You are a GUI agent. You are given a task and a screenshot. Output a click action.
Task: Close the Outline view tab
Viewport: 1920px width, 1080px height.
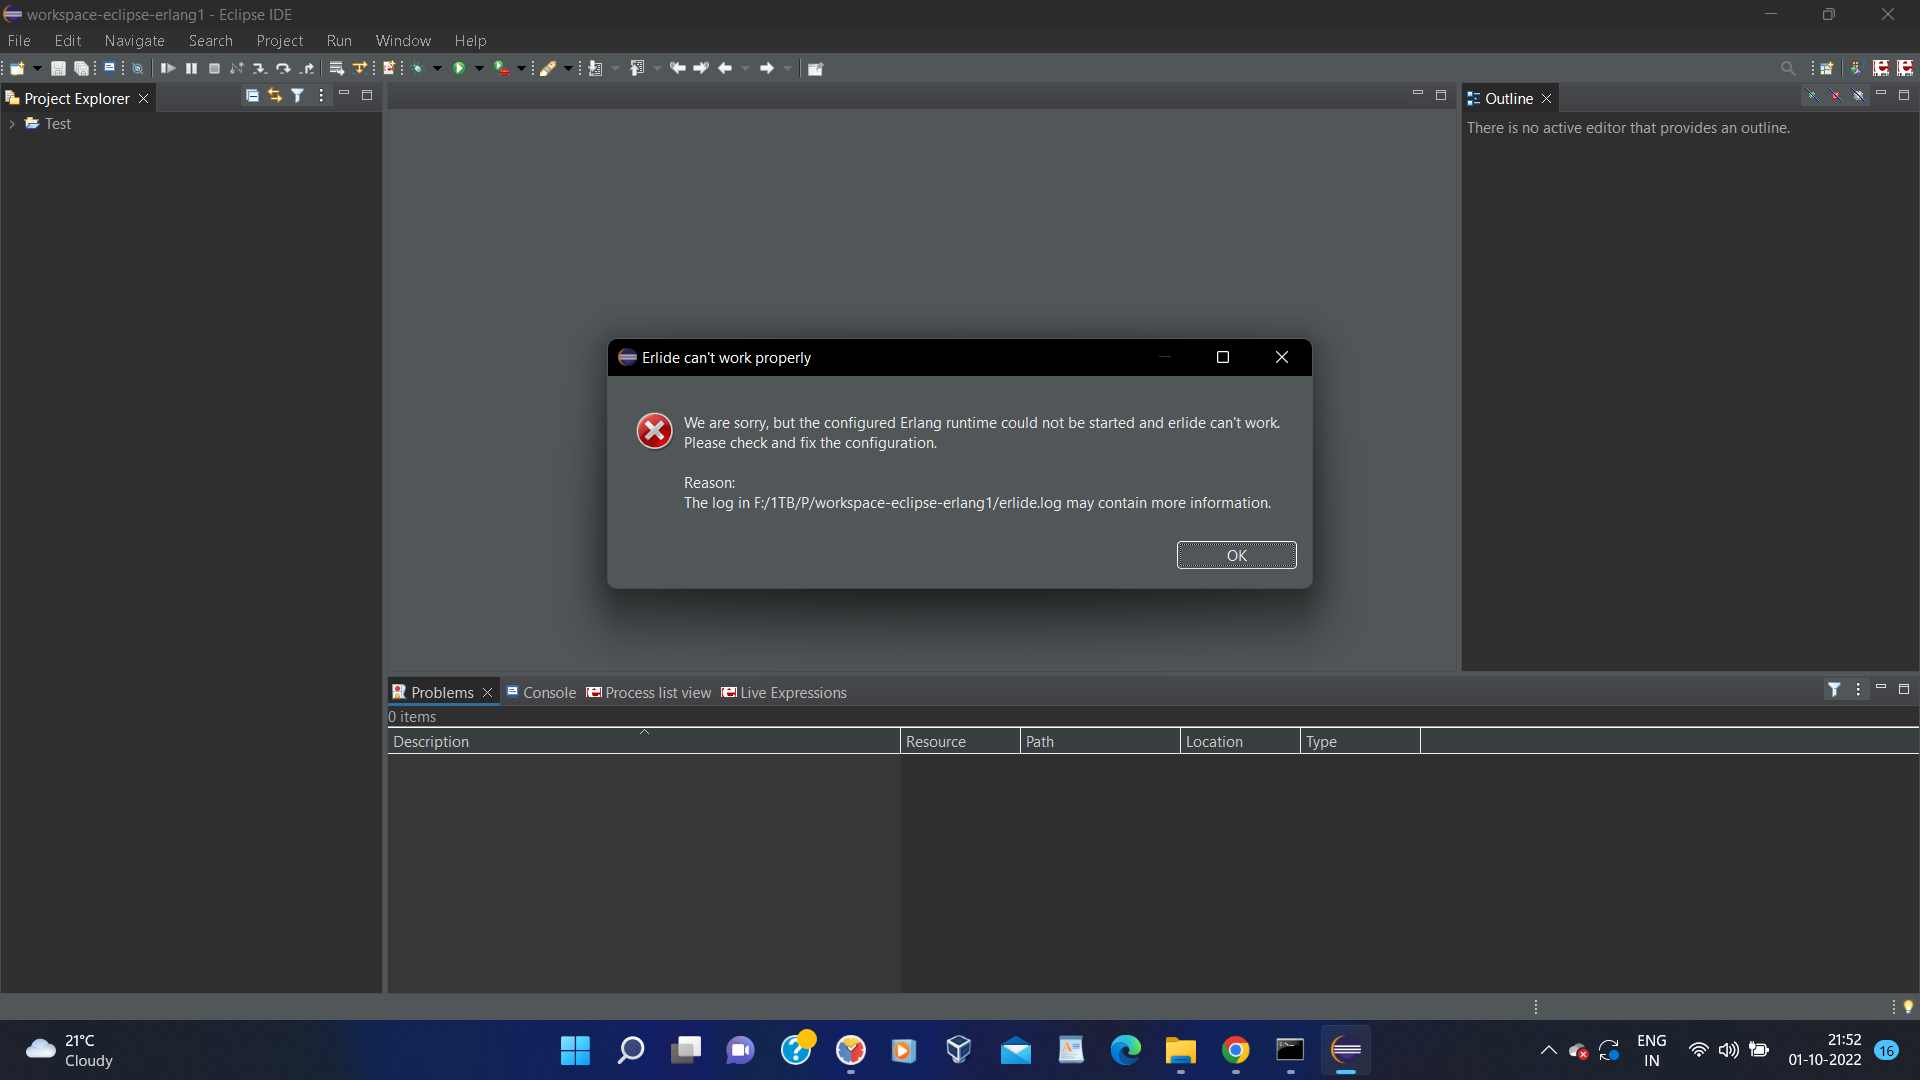(x=1546, y=98)
